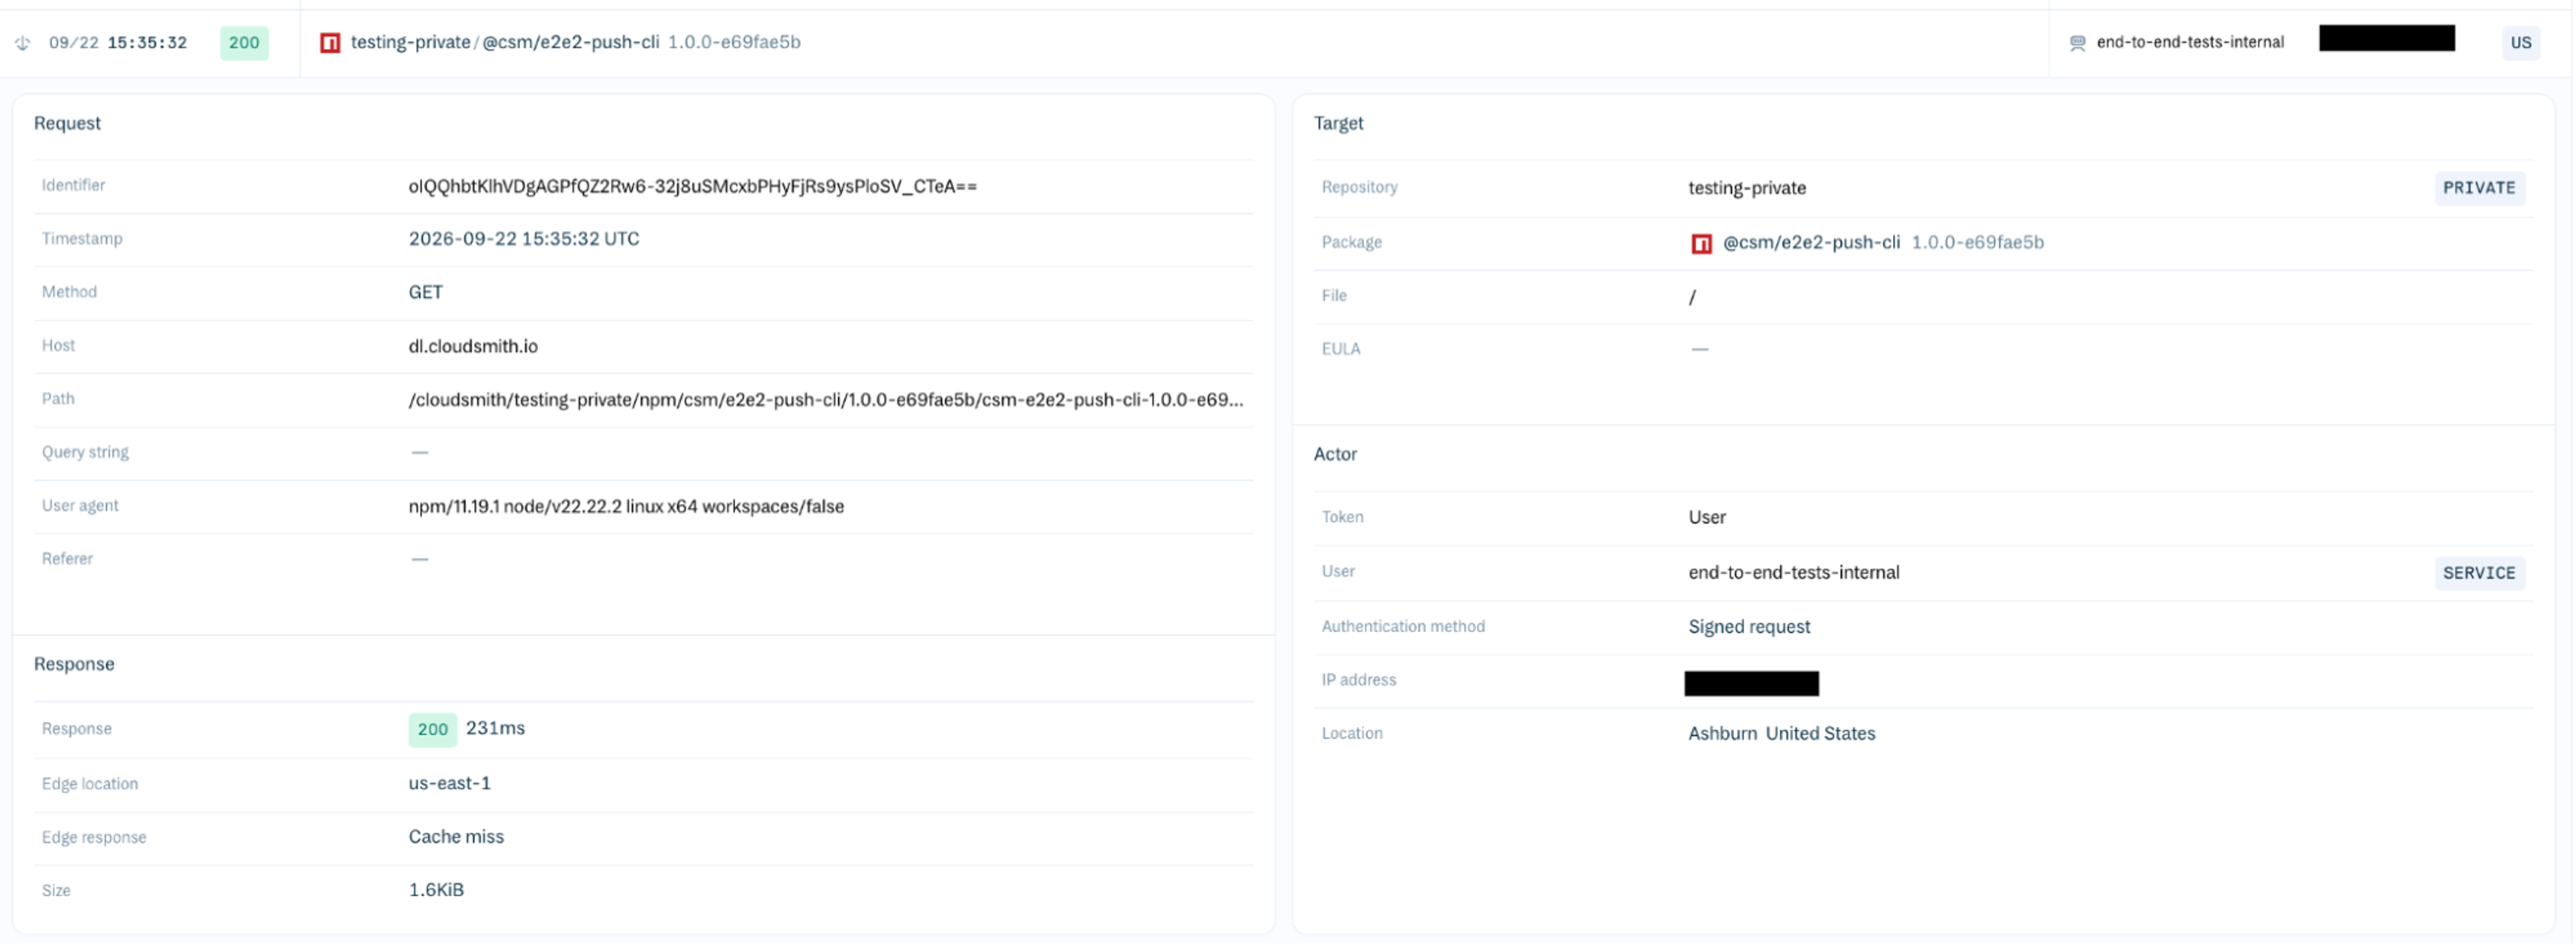Click the green 200 status badge in the header
The image size is (2576, 946).
click(244, 43)
